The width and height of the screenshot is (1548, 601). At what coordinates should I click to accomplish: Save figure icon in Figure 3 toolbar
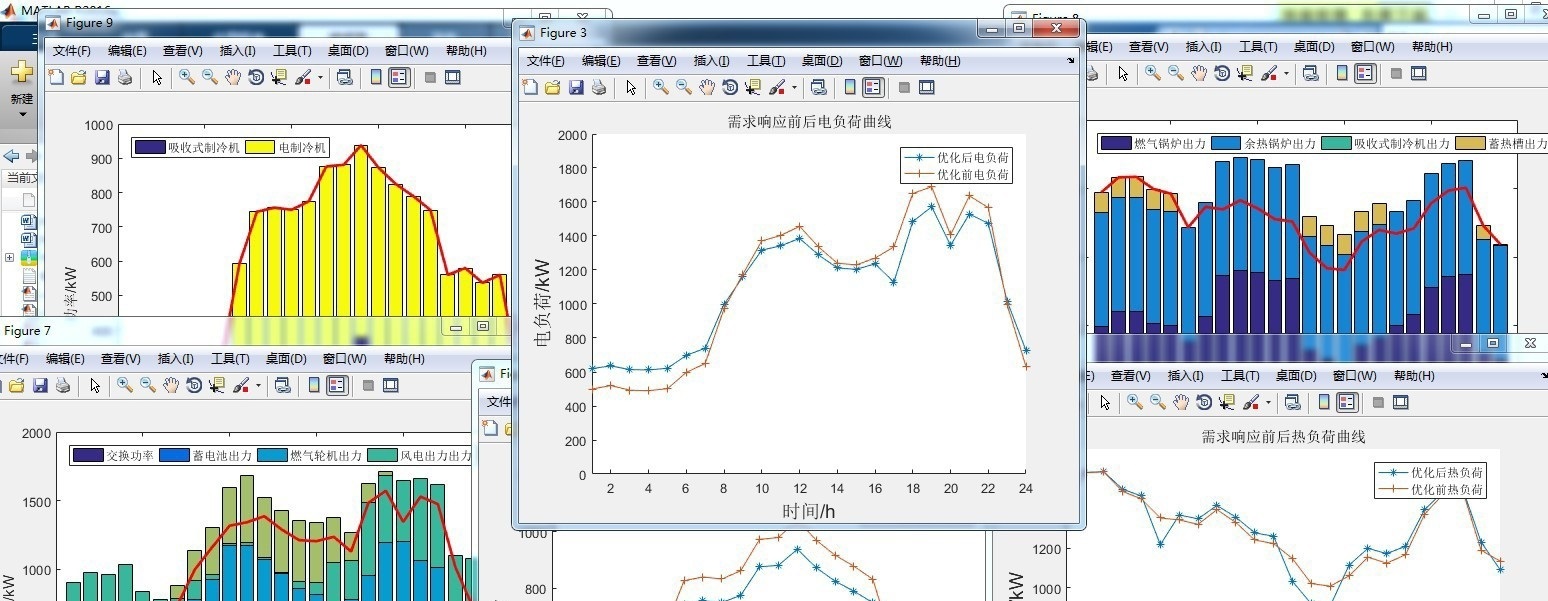tap(576, 88)
